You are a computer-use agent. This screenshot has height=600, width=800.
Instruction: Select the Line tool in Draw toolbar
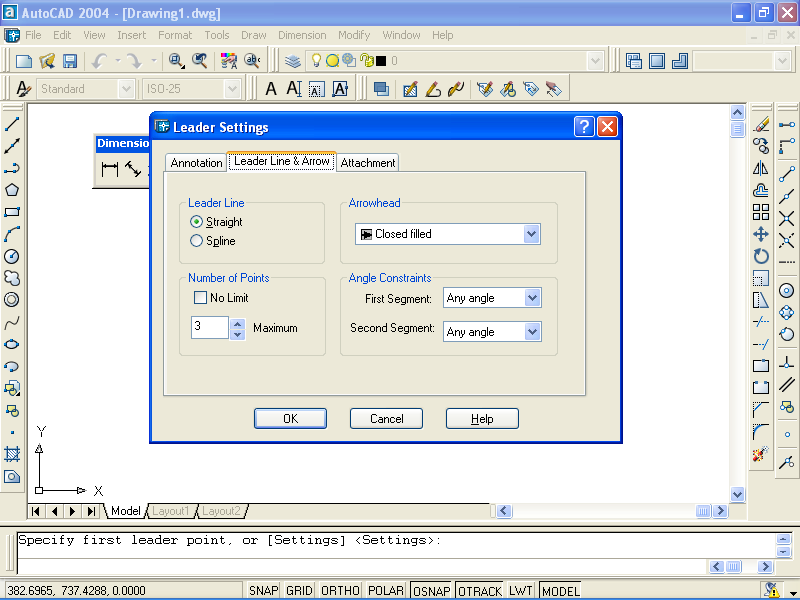point(12,124)
